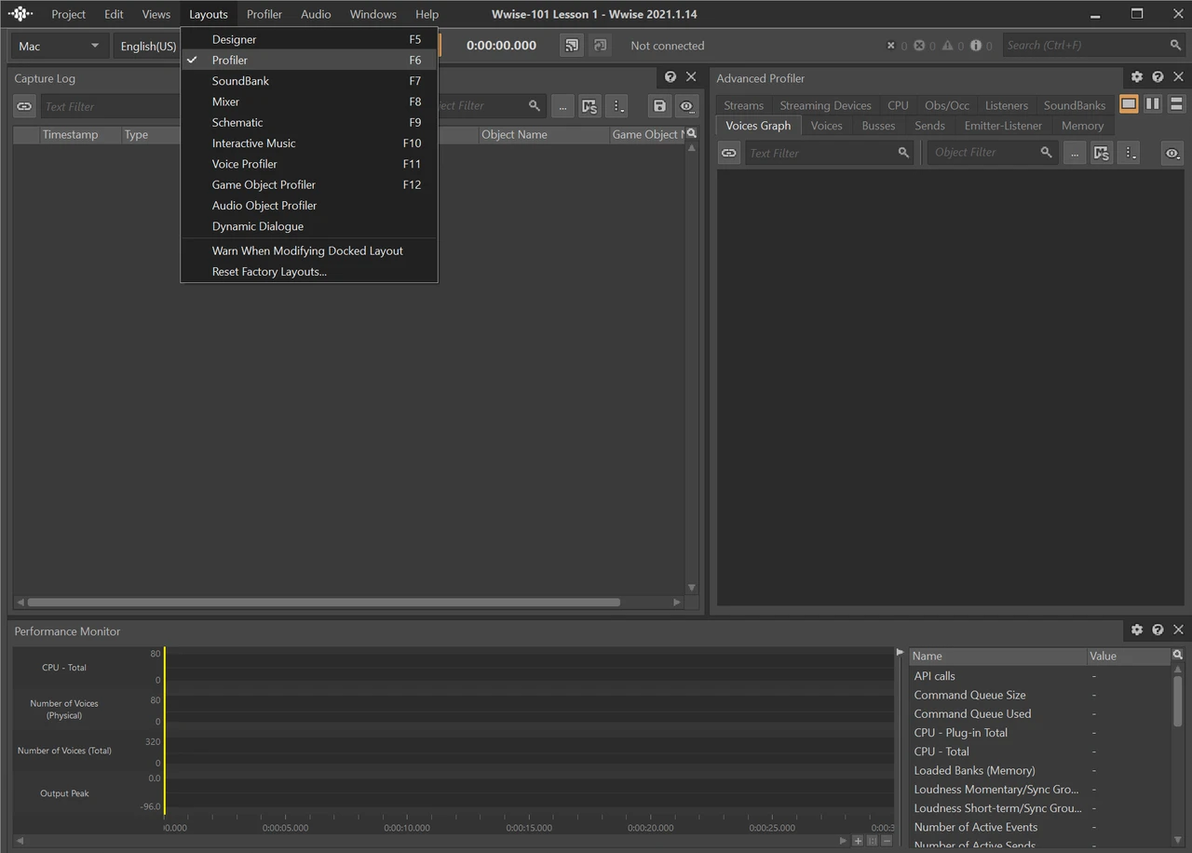The height and width of the screenshot is (853, 1192).
Task: Click search icon above Capture Log scrollbar
Action: (692, 134)
